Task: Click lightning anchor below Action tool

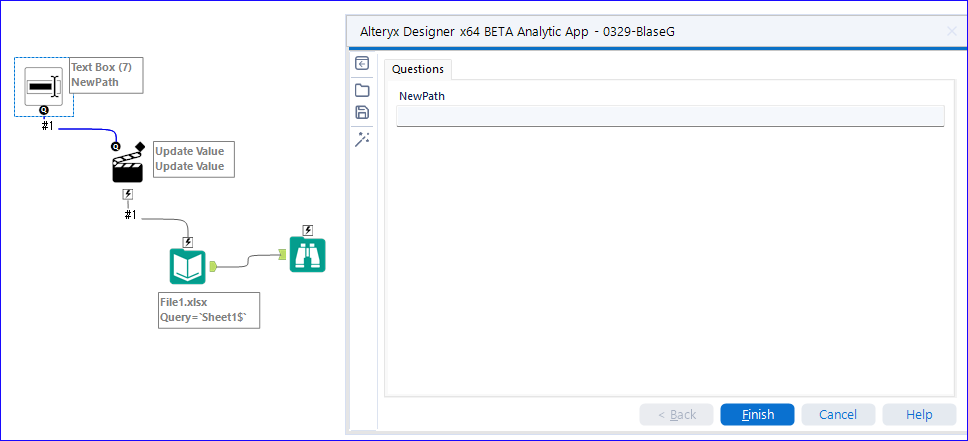Action: pos(128,195)
